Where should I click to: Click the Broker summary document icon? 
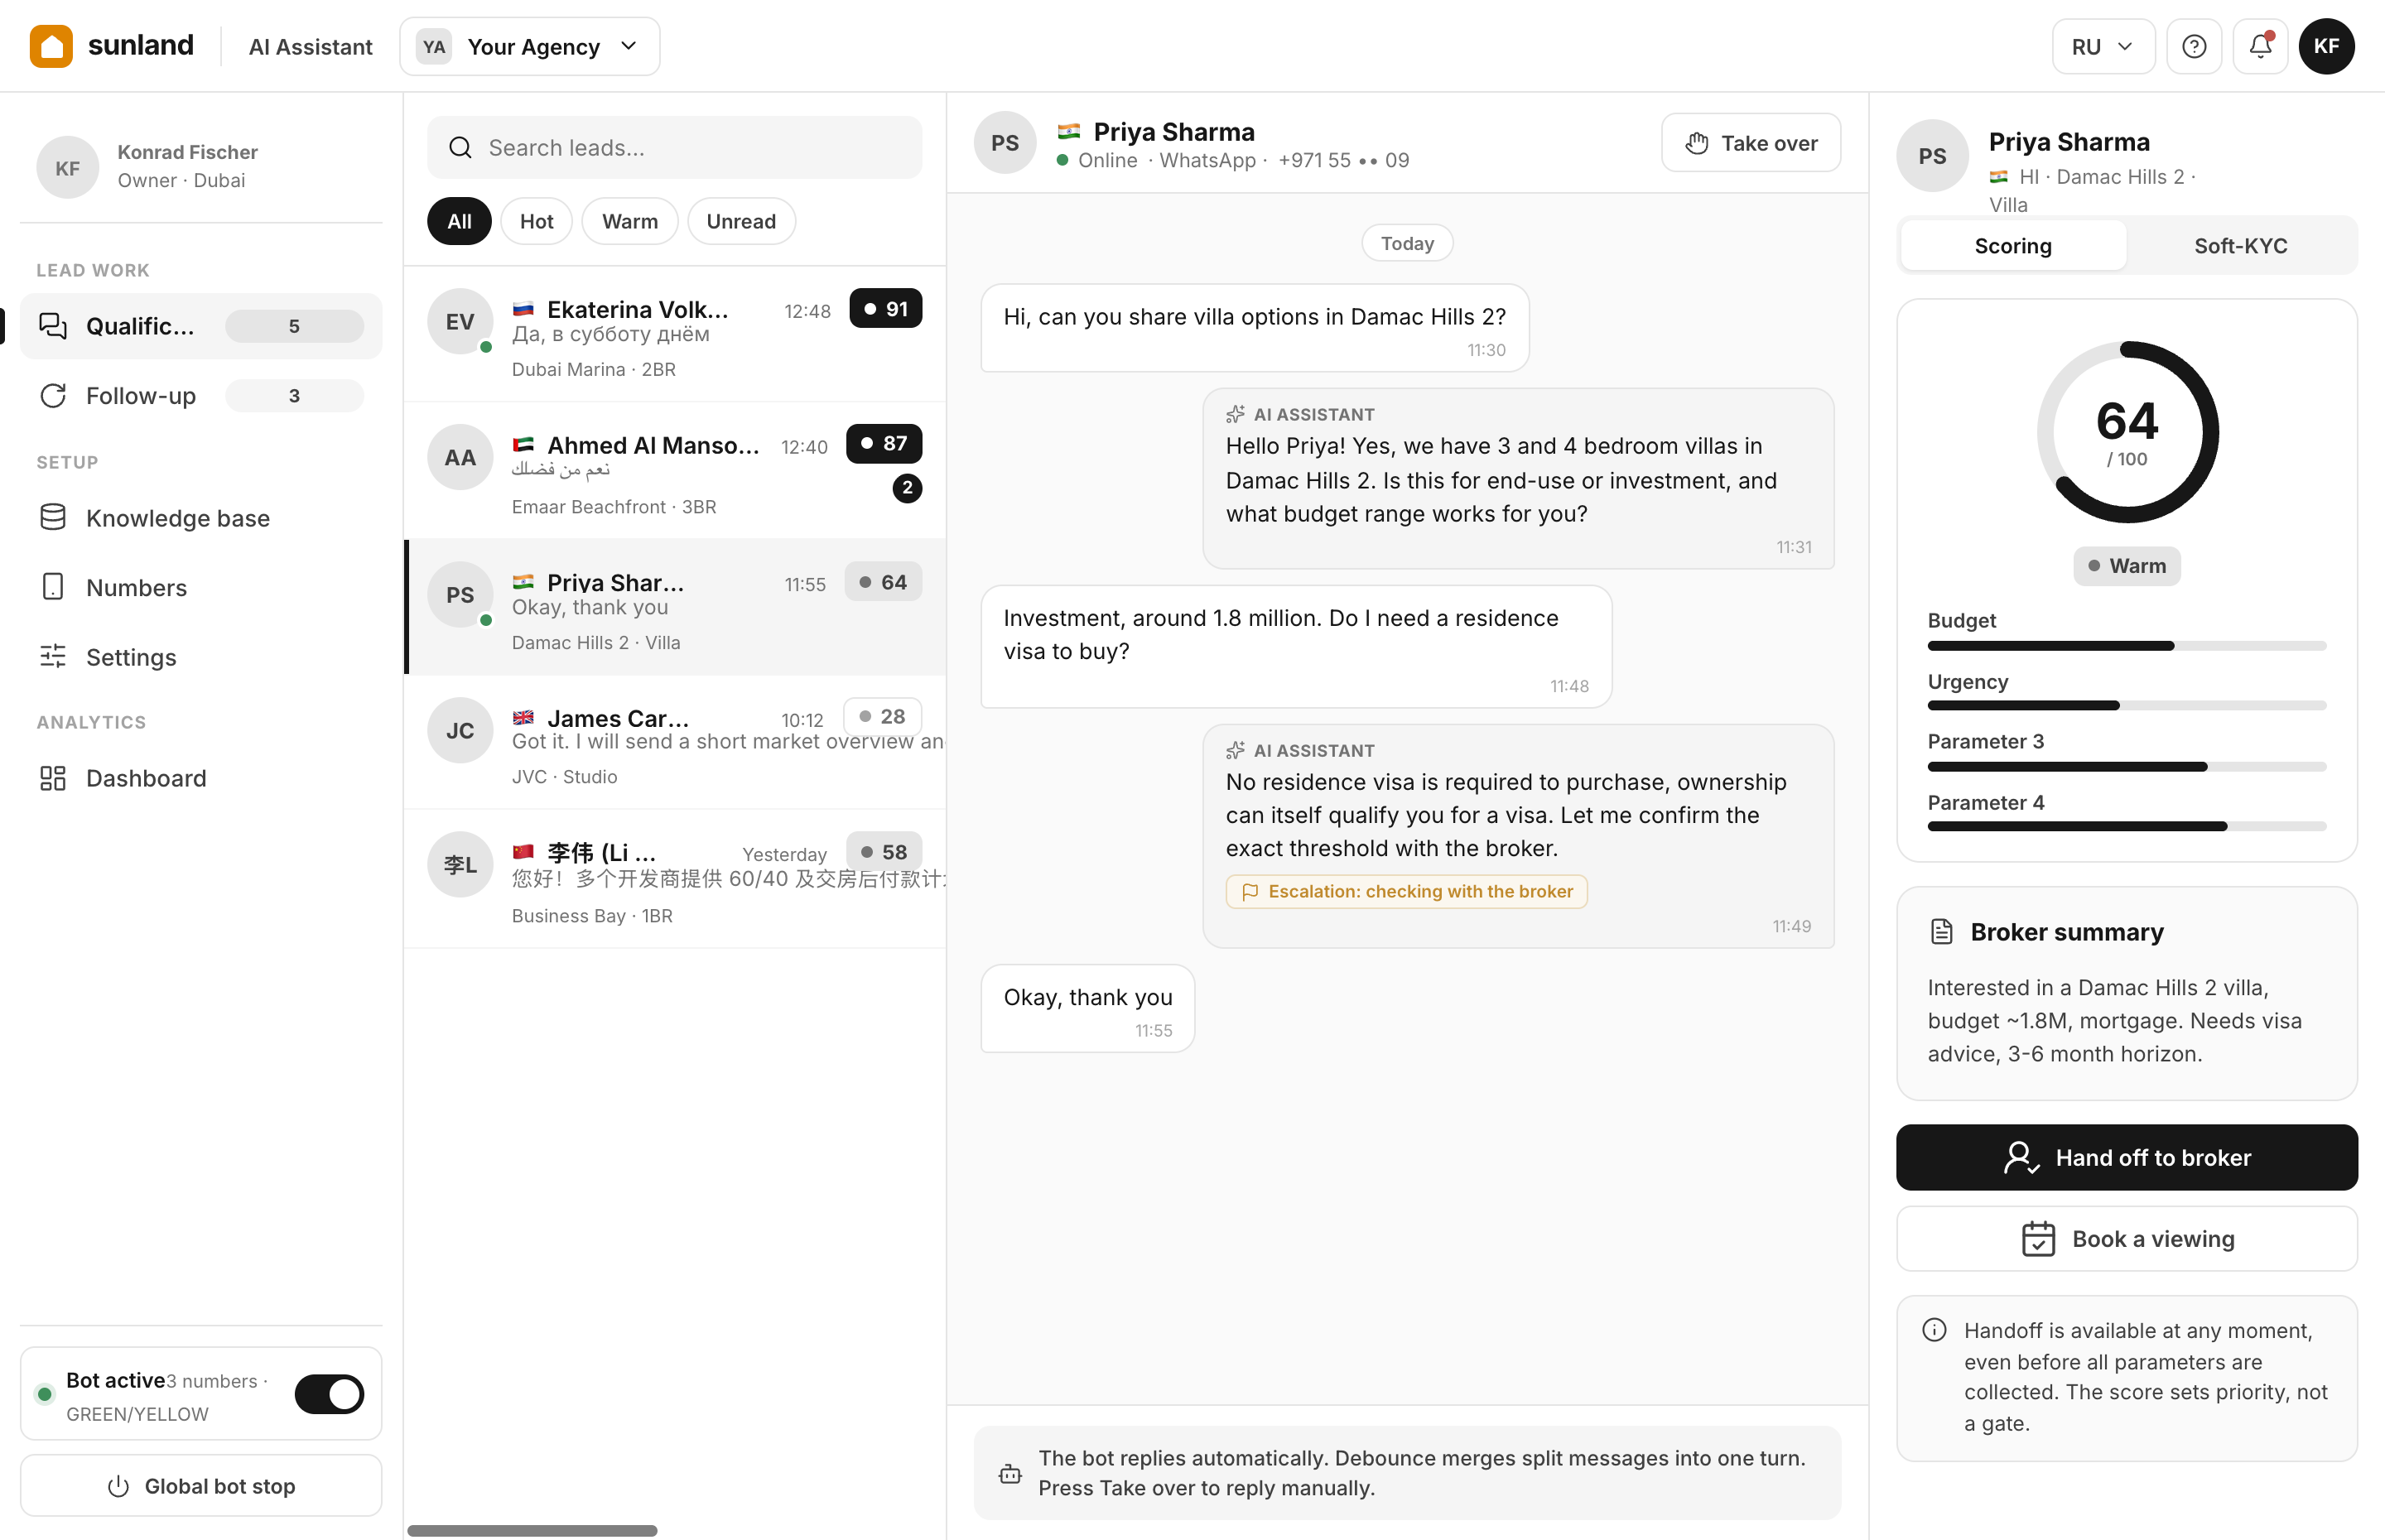click(x=1941, y=932)
